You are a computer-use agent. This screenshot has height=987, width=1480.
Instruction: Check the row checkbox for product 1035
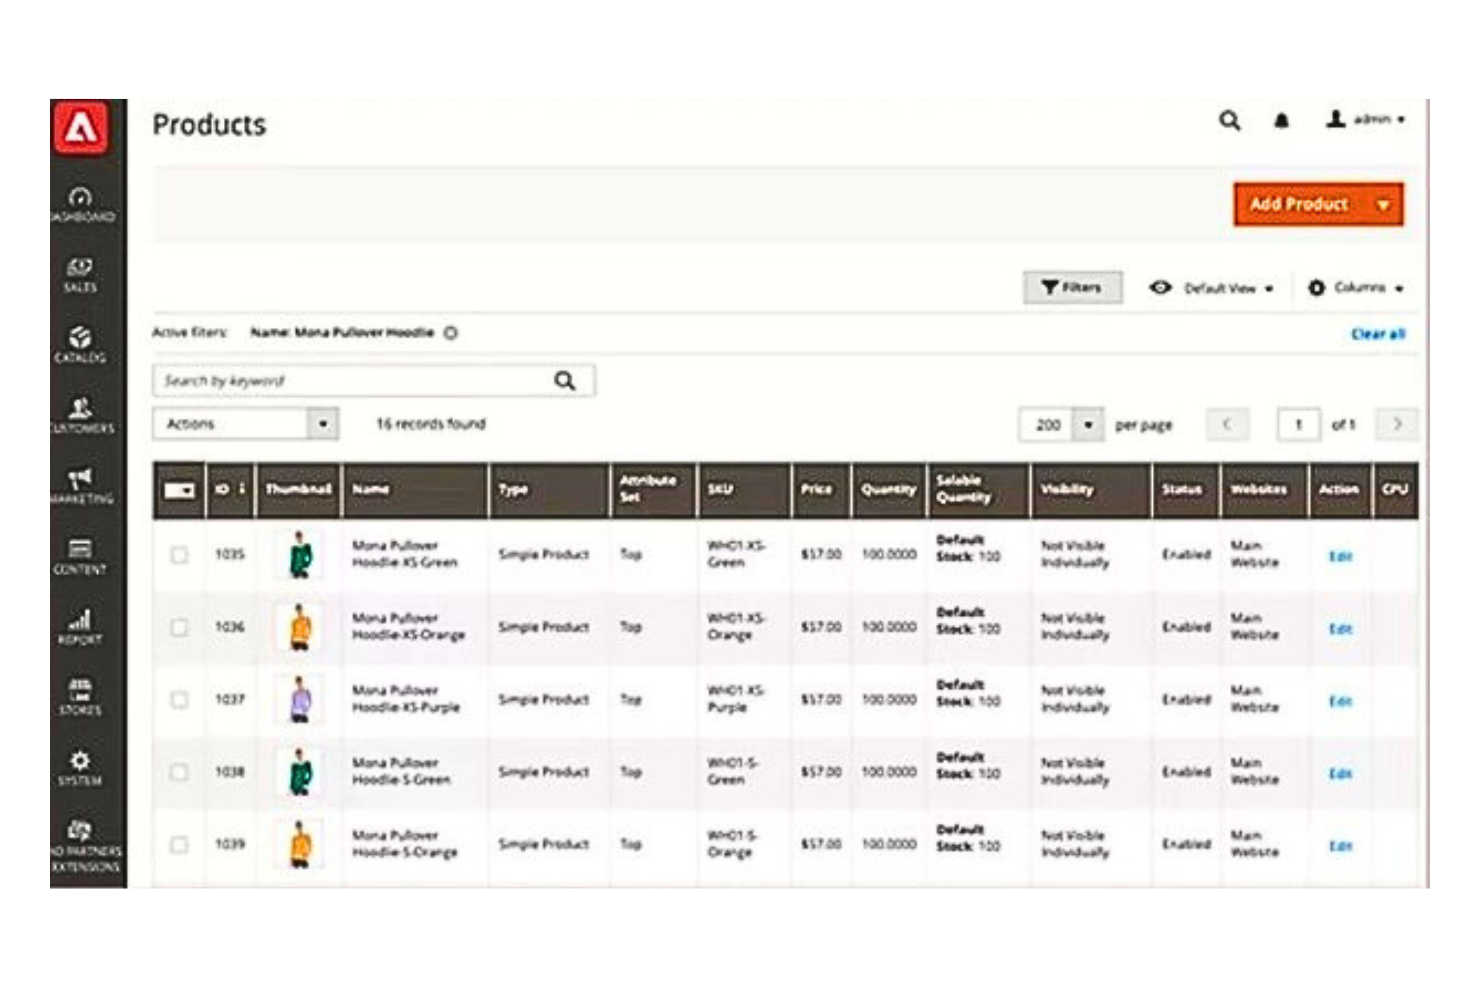180,557
